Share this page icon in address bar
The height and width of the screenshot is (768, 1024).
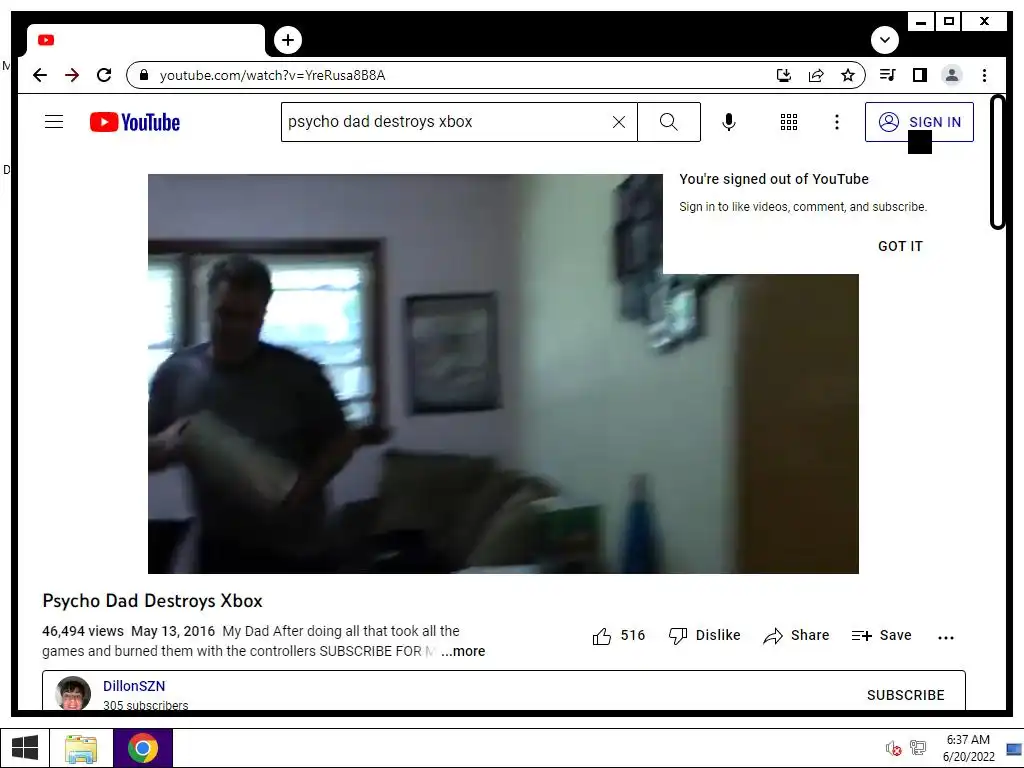click(816, 75)
